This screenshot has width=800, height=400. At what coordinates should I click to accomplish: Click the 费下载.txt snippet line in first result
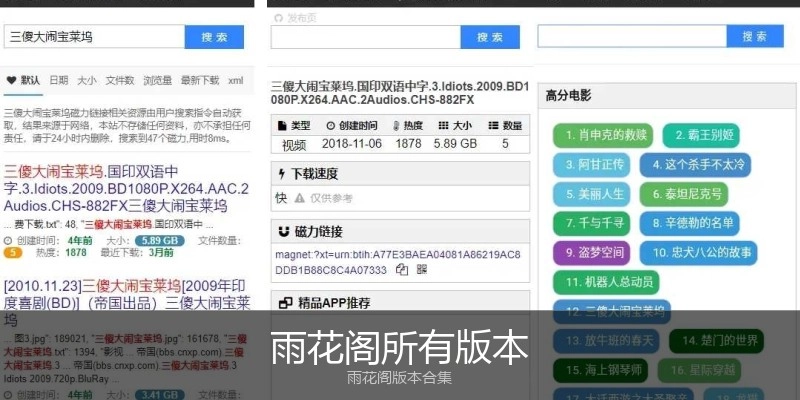click(x=109, y=224)
